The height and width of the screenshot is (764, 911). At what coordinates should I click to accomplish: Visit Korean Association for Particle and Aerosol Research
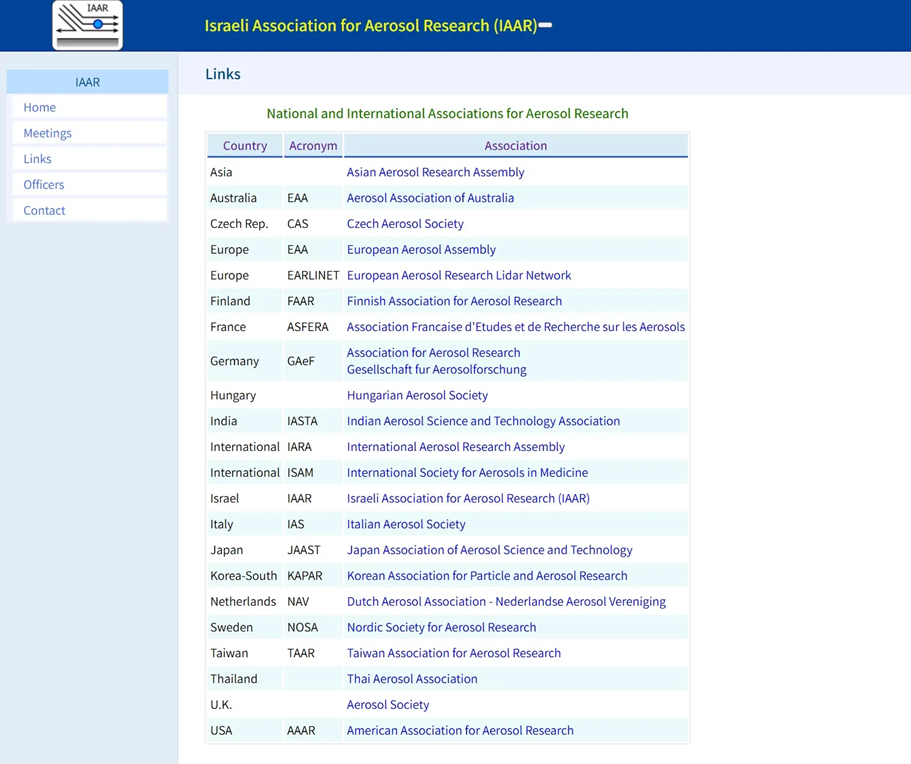click(x=487, y=576)
